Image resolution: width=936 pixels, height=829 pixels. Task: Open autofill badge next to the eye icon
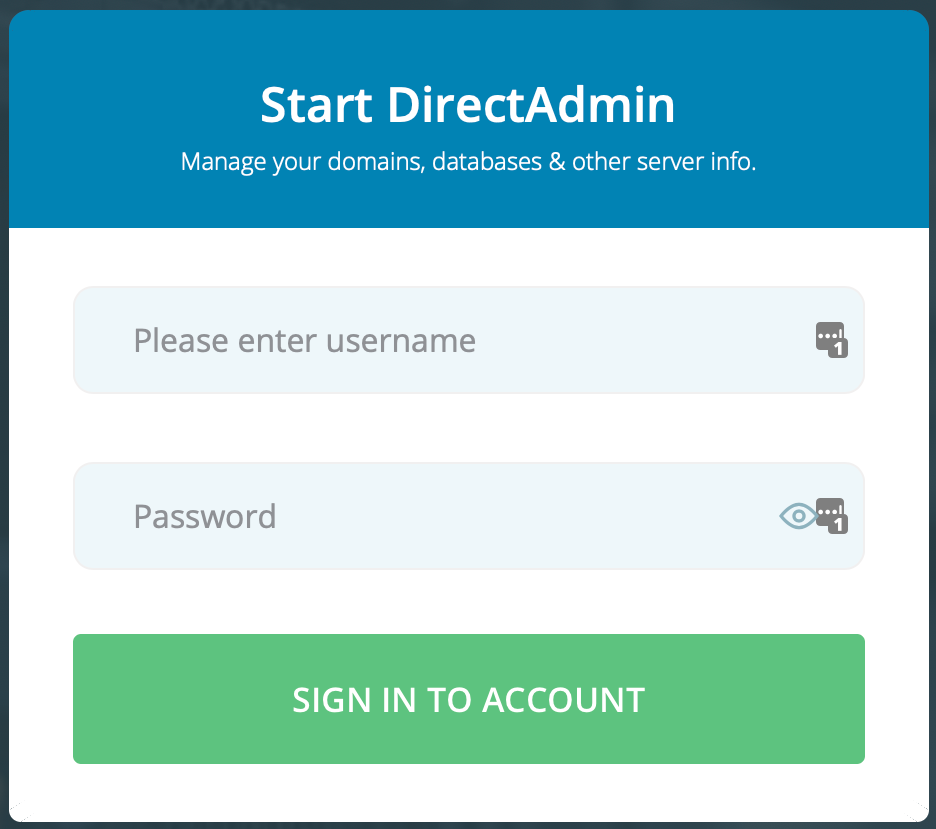831,516
